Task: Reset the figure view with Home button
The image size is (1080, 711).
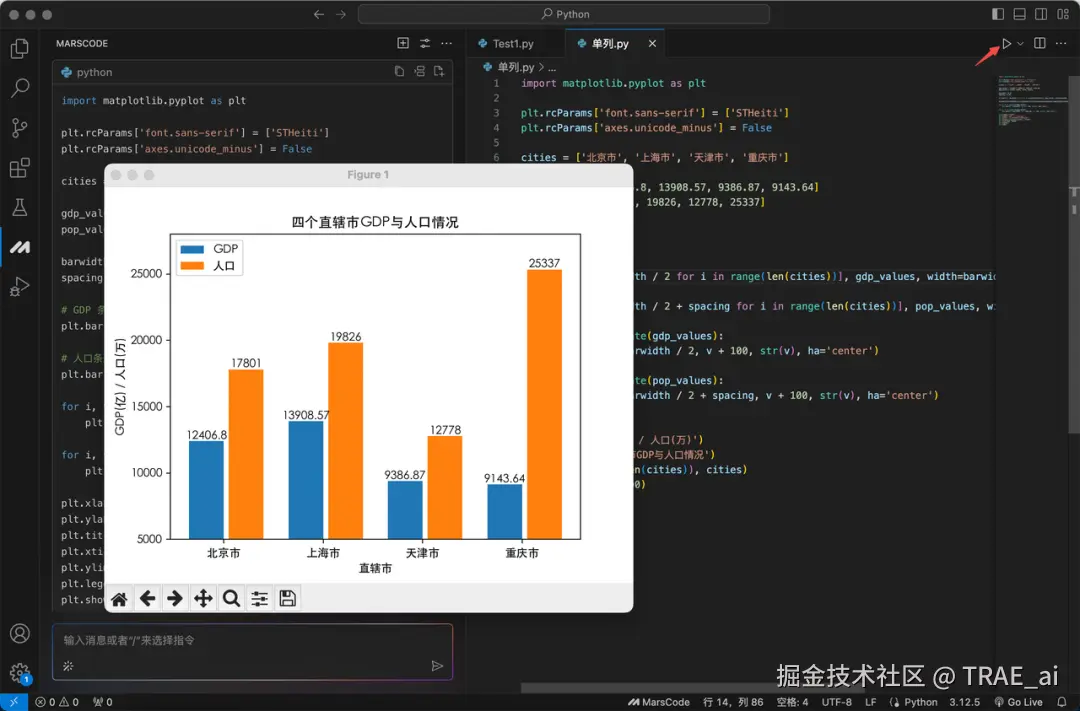Action: [119, 599]
